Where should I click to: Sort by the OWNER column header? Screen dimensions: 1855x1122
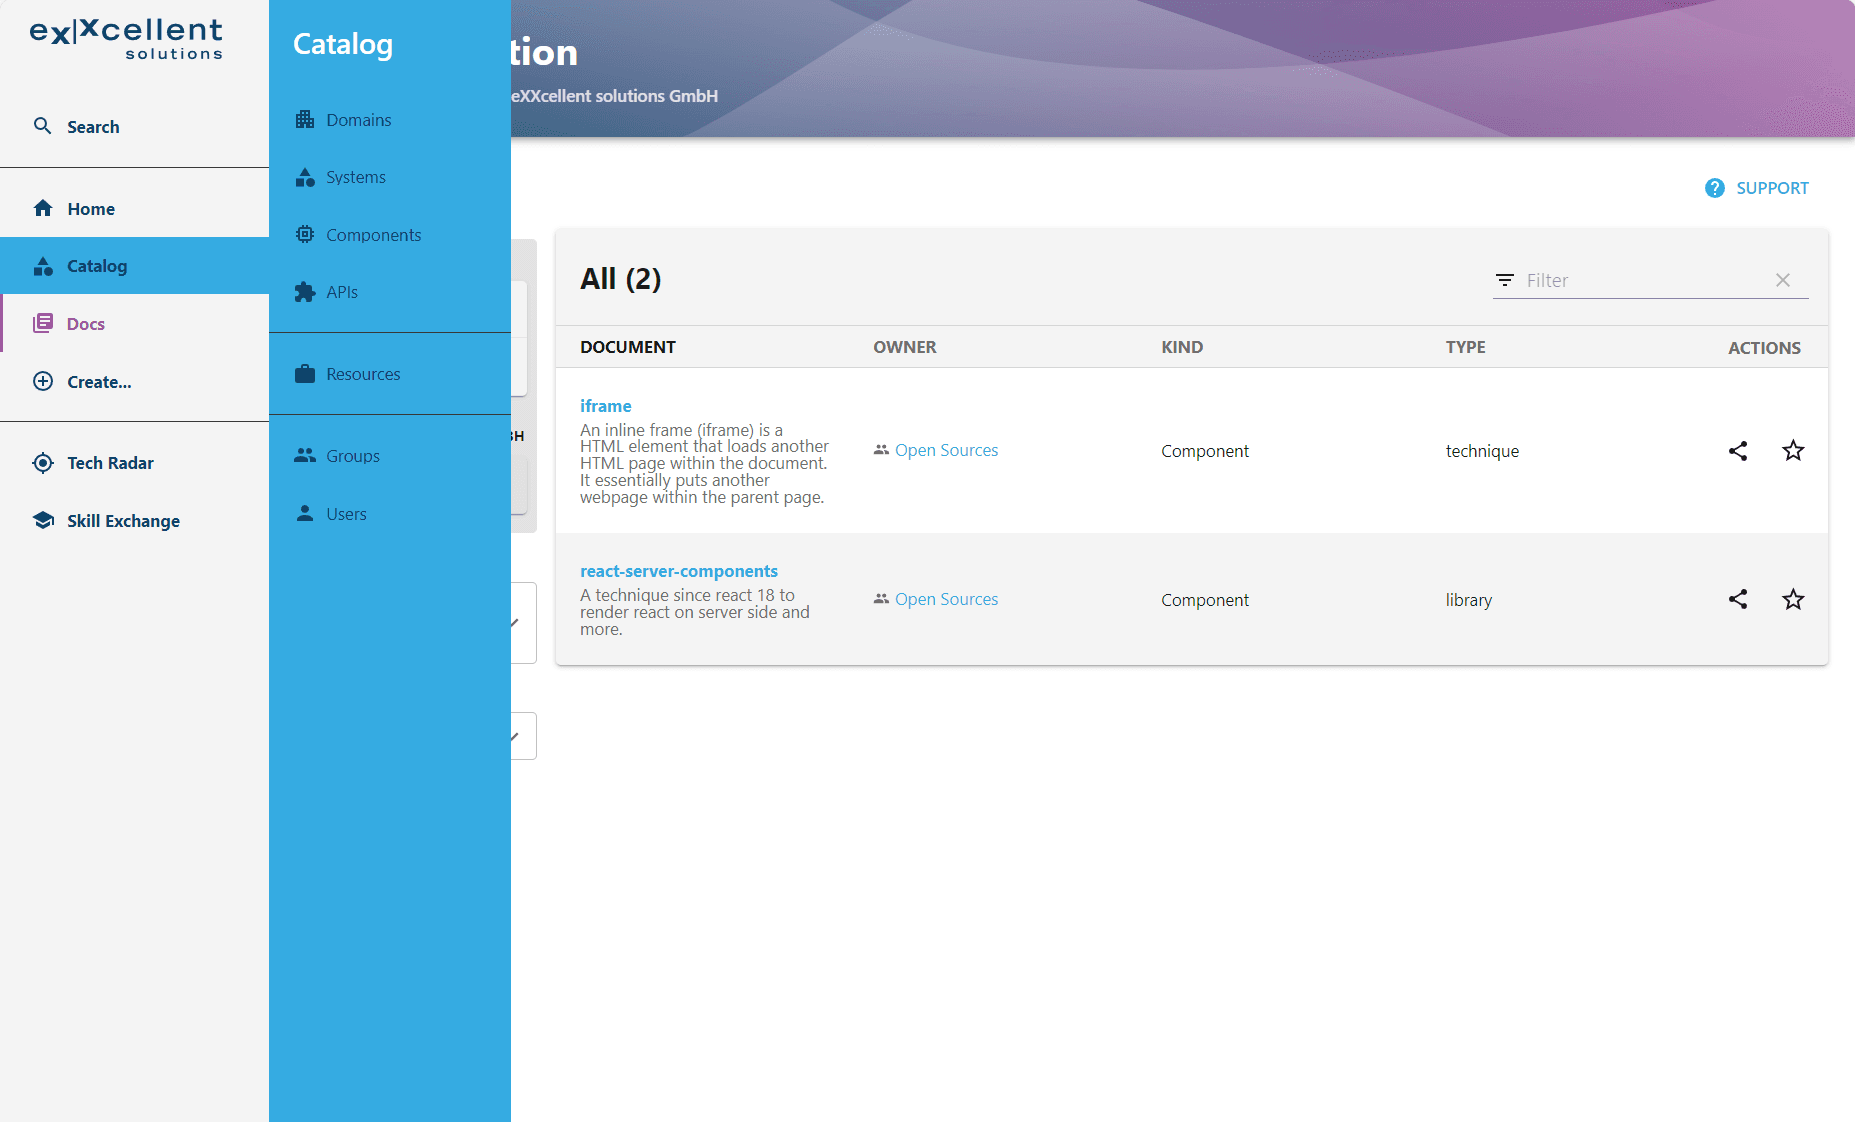coord(905,347)
